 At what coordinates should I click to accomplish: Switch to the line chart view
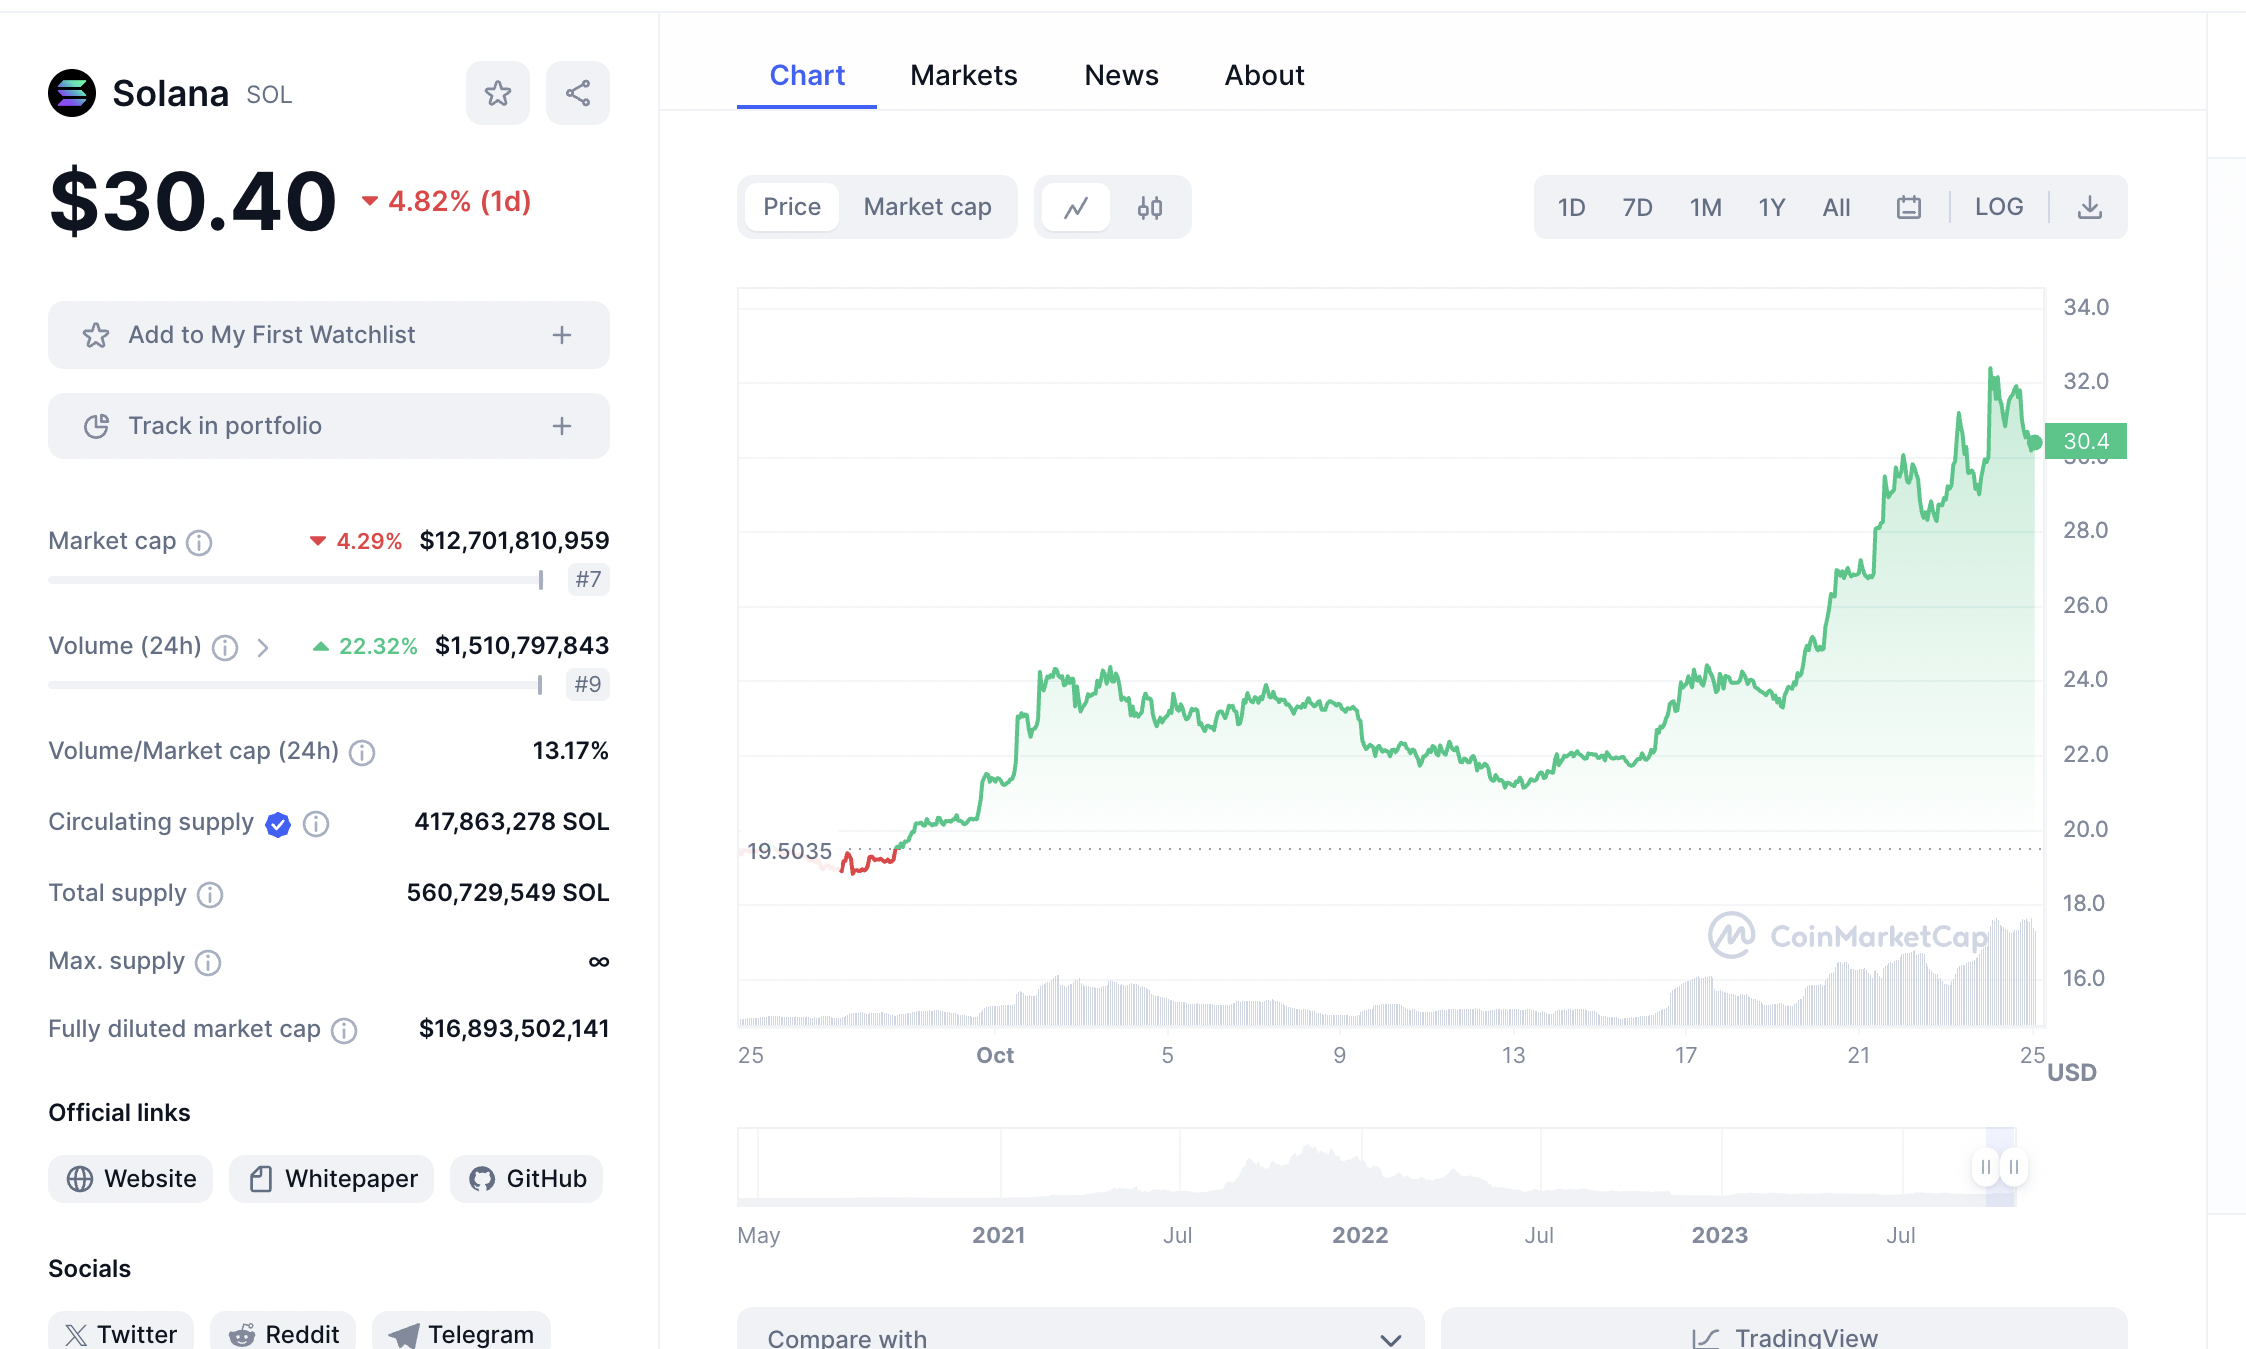pos(1076,207)
